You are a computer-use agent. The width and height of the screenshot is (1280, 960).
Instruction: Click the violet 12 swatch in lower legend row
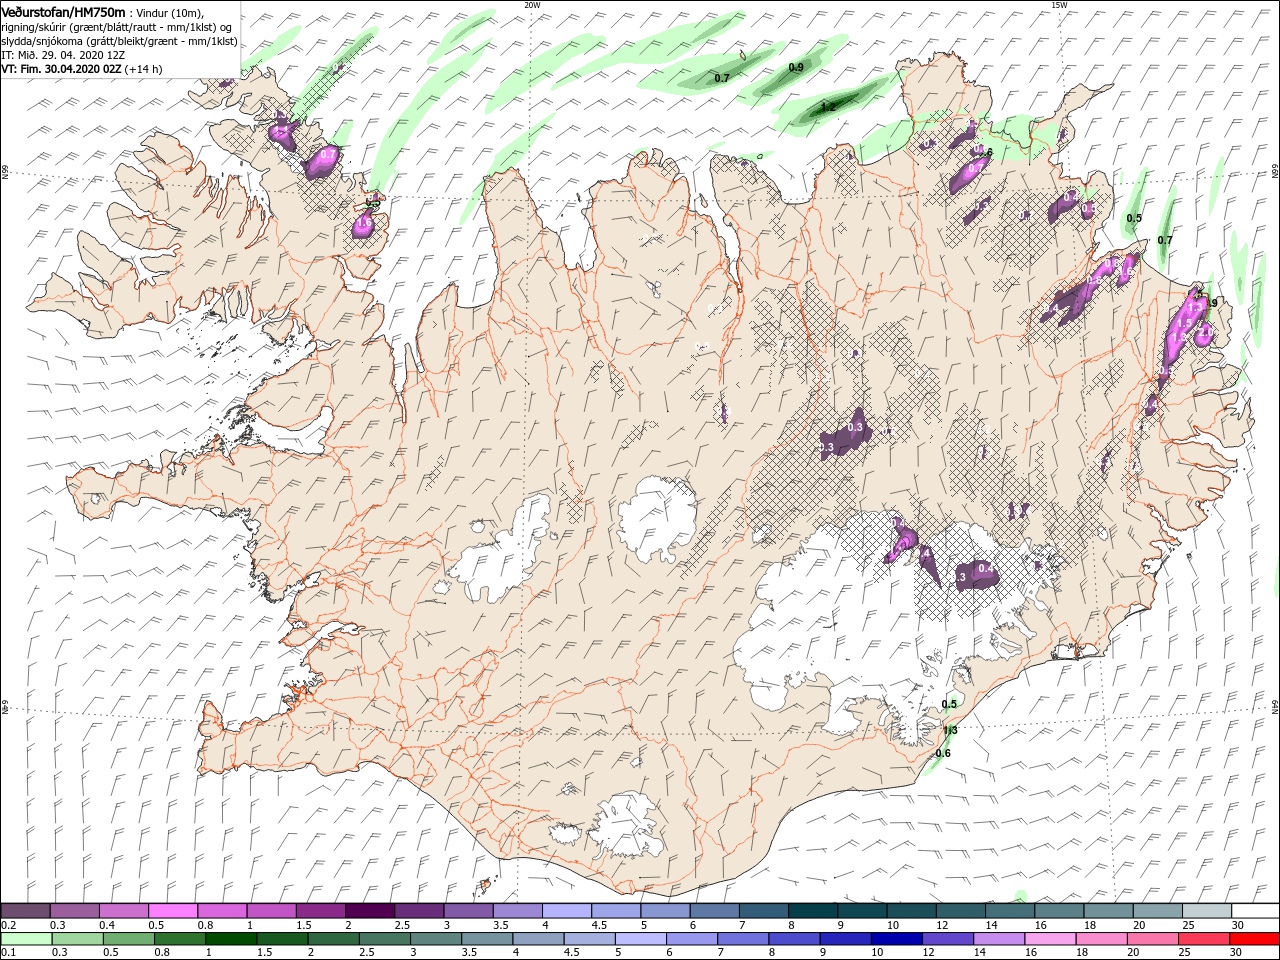[x=947, y=939]
